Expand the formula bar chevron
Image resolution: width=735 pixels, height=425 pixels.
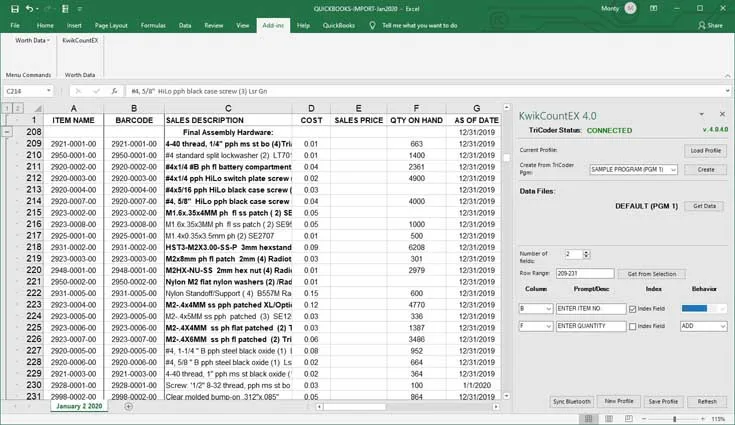coord(728,91)
